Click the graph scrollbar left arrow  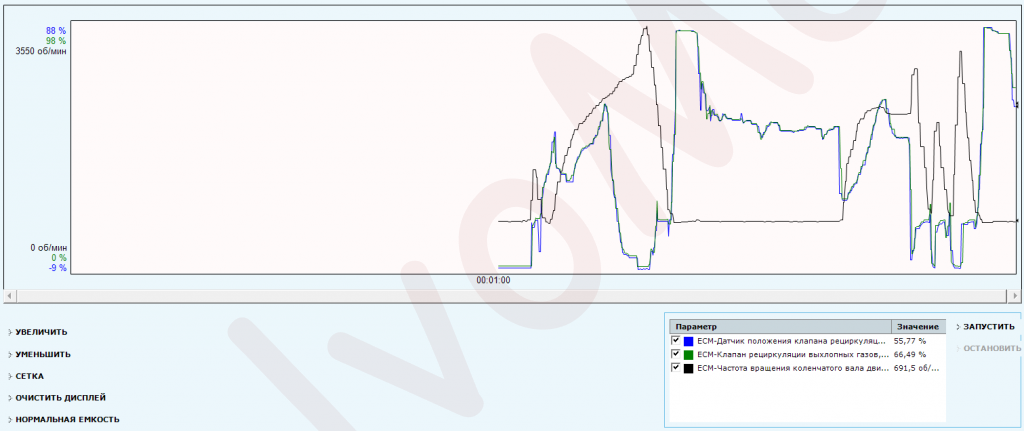9,296
